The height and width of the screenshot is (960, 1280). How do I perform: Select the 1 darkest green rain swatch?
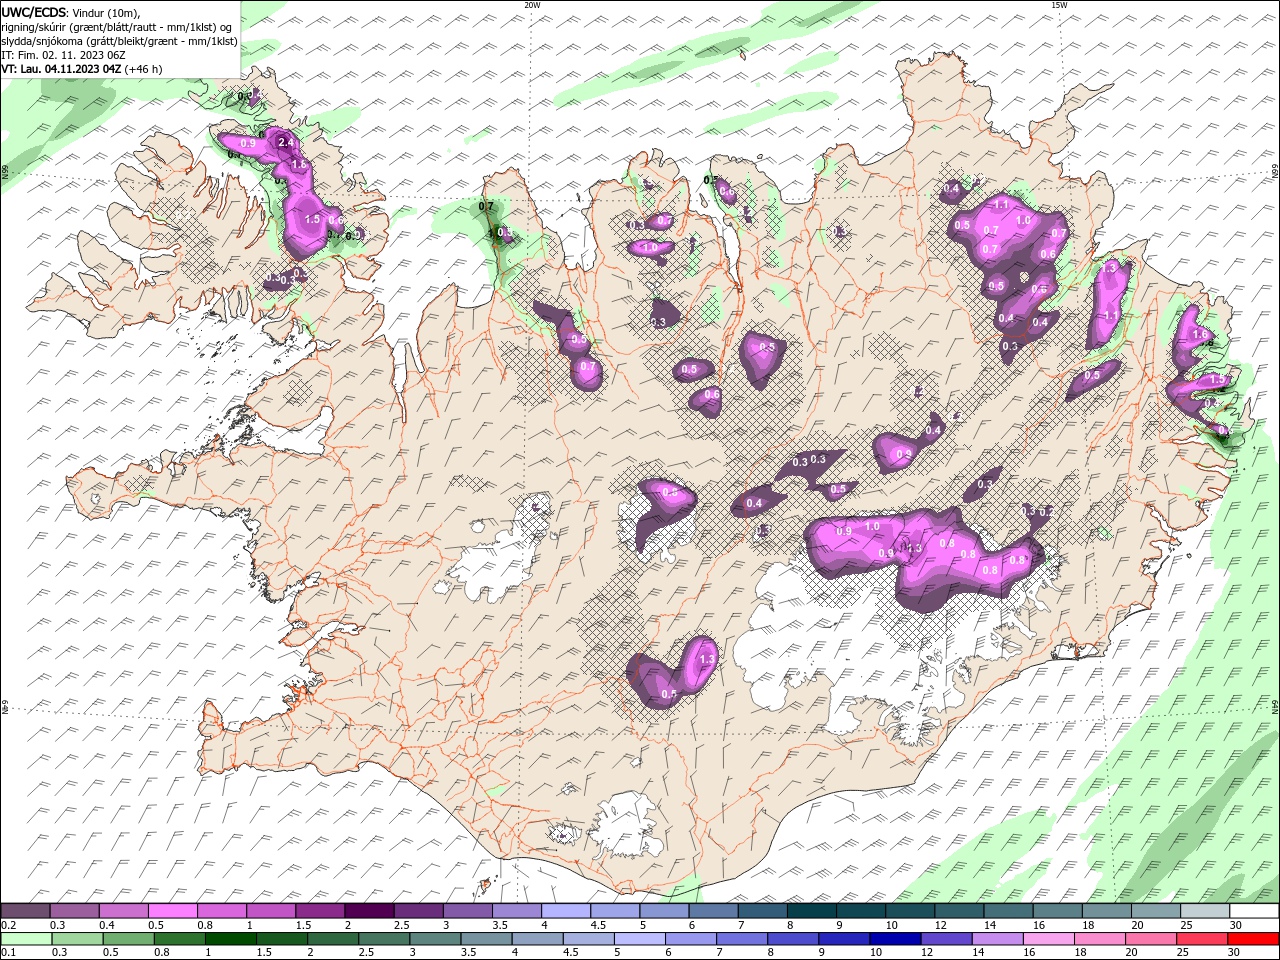(x=230, y=939)
